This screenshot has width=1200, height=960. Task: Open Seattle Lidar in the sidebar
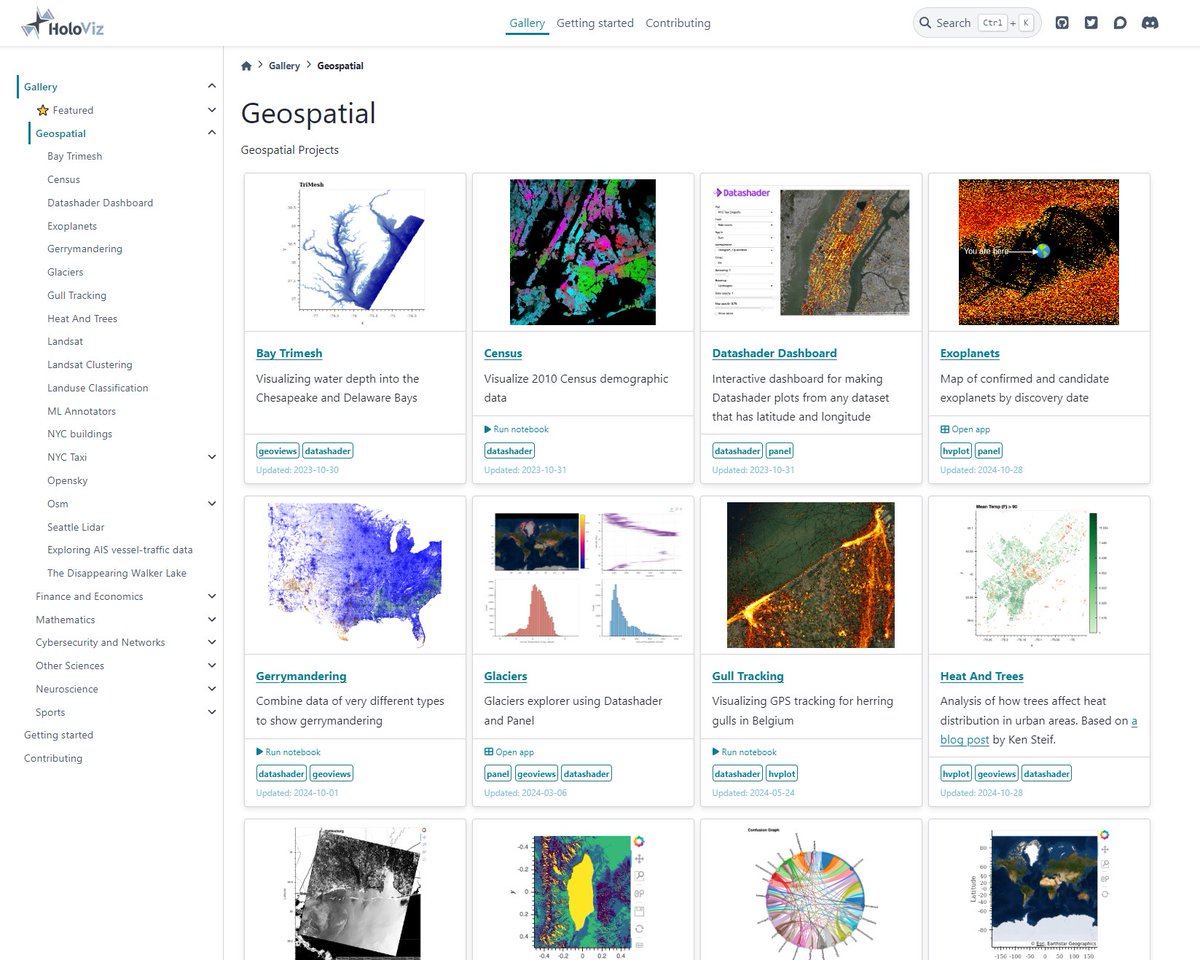(76, 527)
